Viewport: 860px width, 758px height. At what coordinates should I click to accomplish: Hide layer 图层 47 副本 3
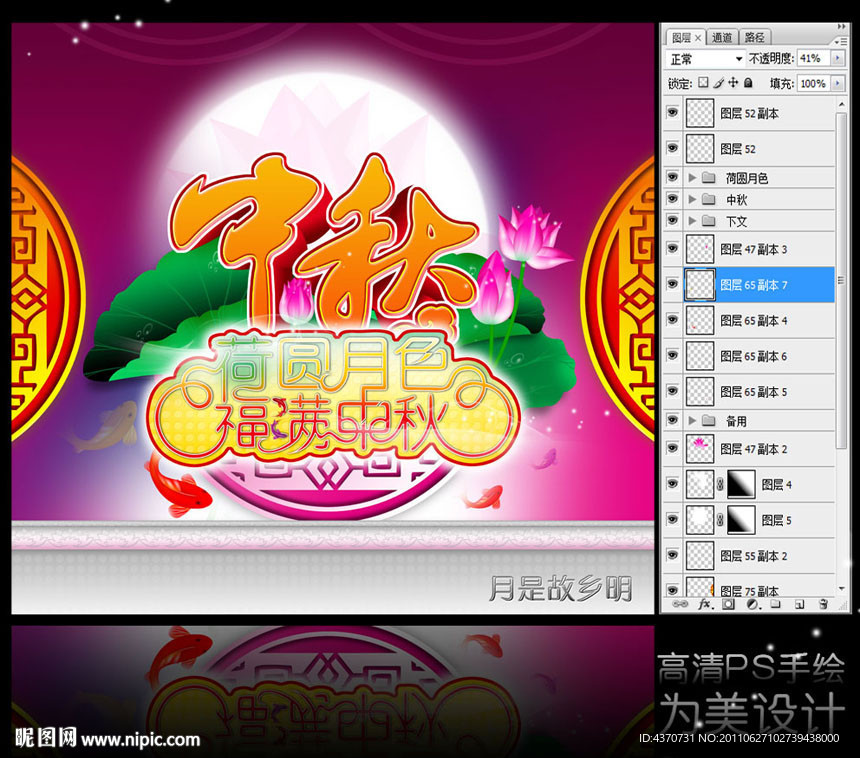coord(672,248)
